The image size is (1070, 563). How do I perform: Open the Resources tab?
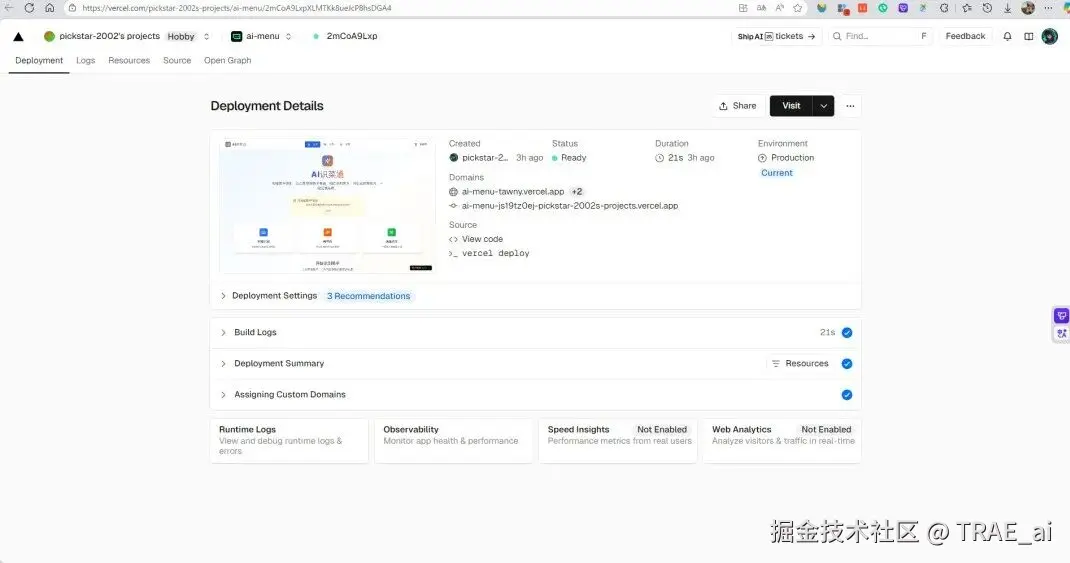coord(129,60)
